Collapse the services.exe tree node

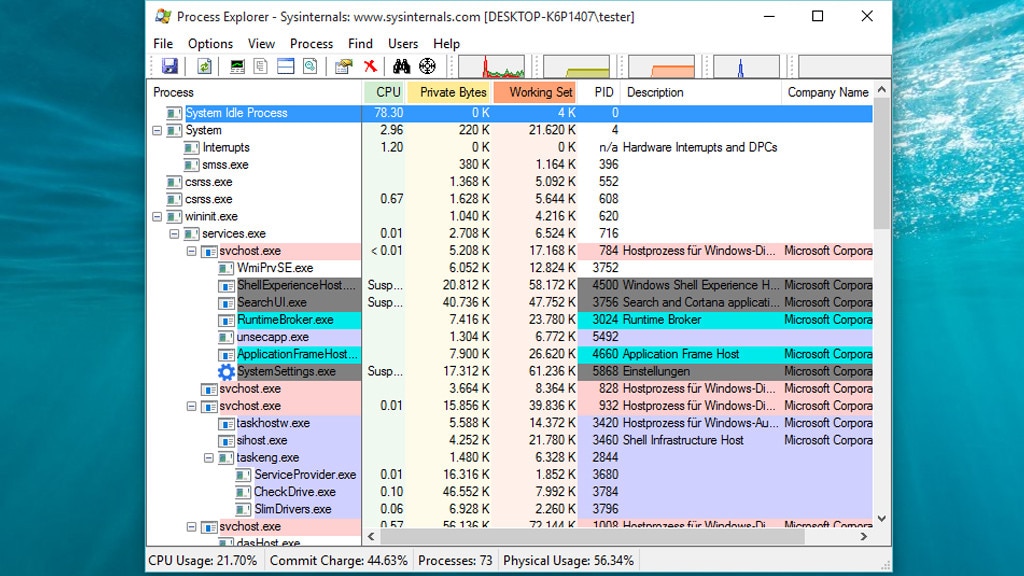[x=173, y=233]
